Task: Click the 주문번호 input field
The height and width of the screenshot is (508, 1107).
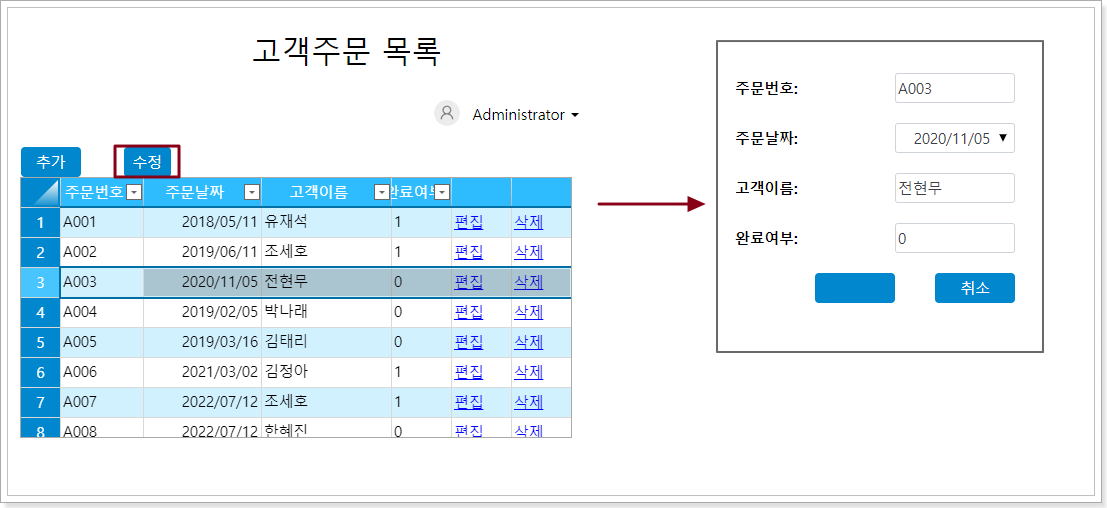Action: (954, 88)
